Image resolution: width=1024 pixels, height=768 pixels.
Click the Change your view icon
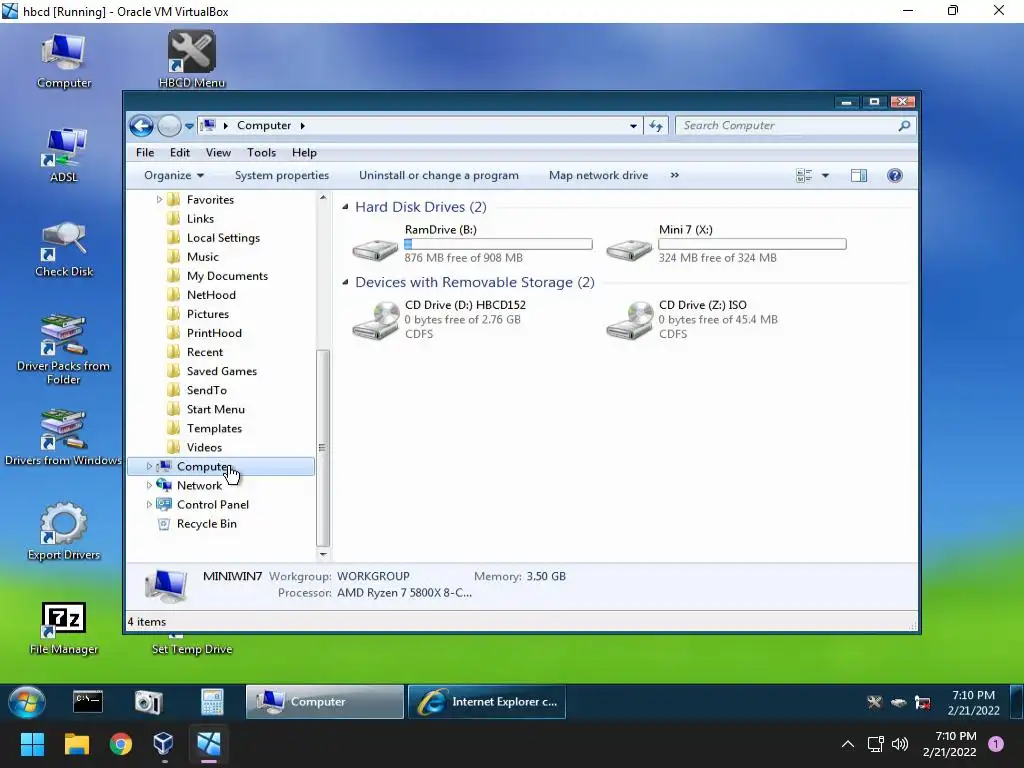tap(804, 175)
